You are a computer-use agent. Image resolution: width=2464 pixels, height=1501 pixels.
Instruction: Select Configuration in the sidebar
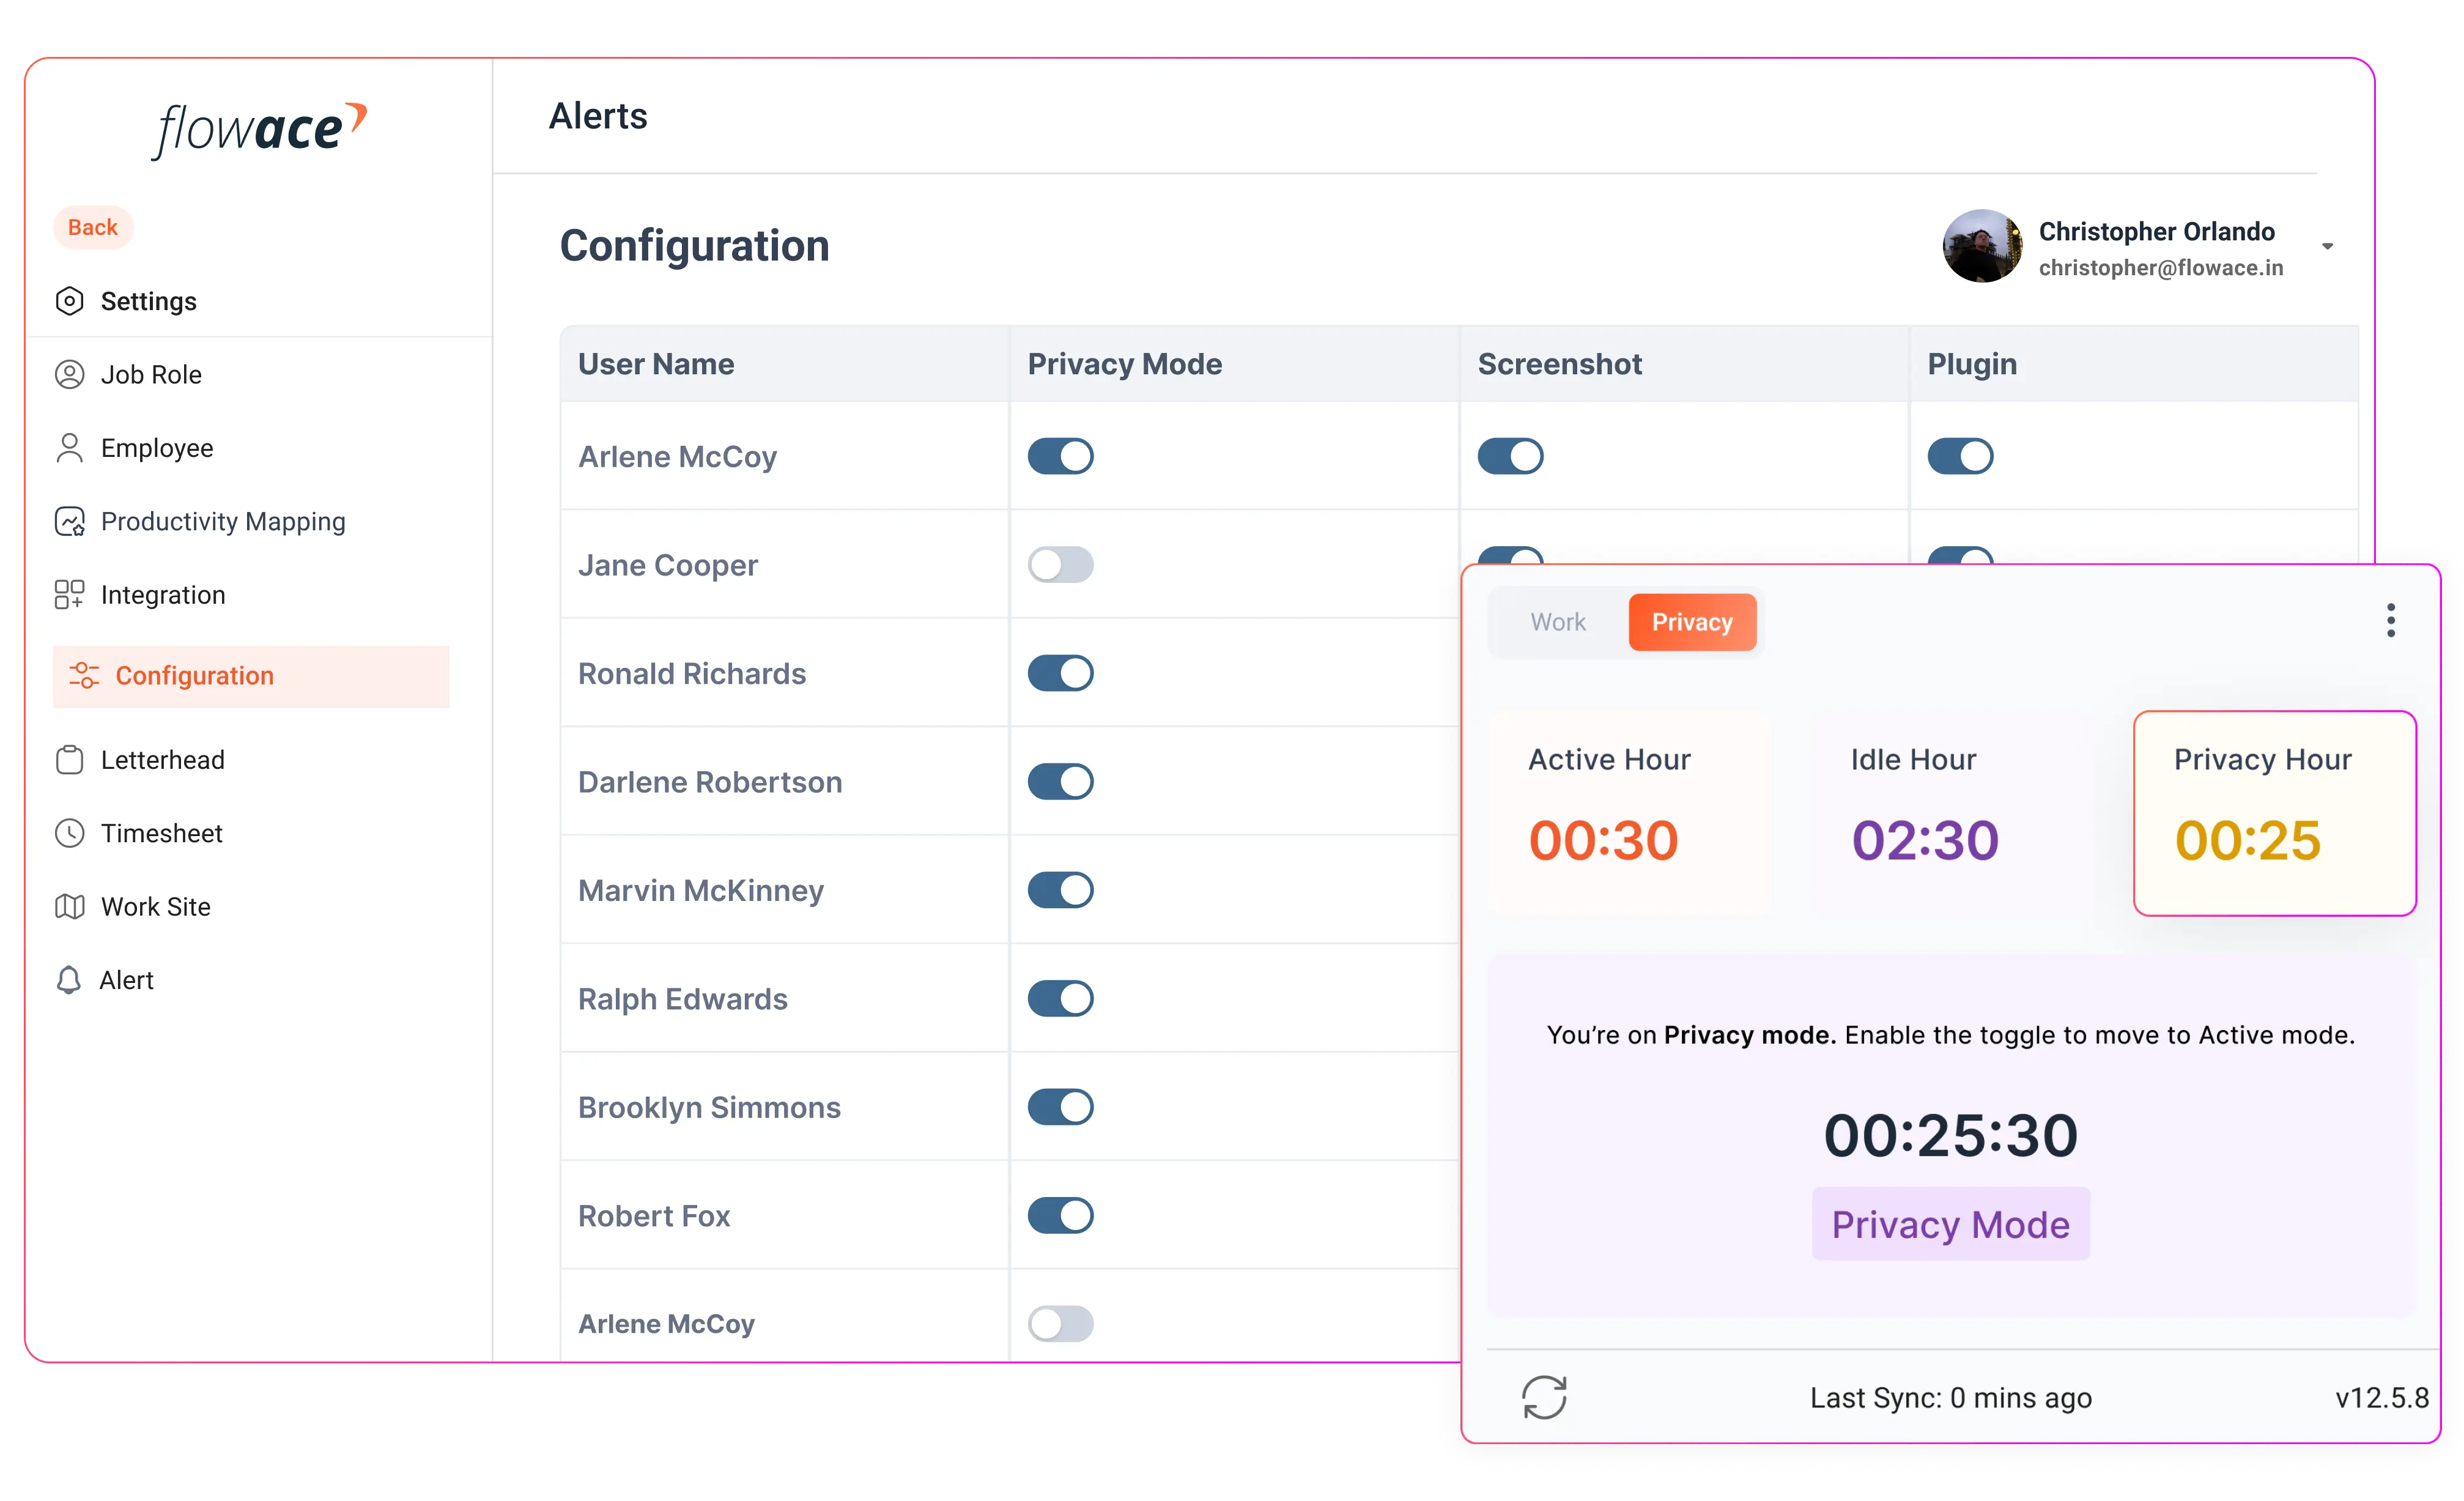tap(251, 676)
